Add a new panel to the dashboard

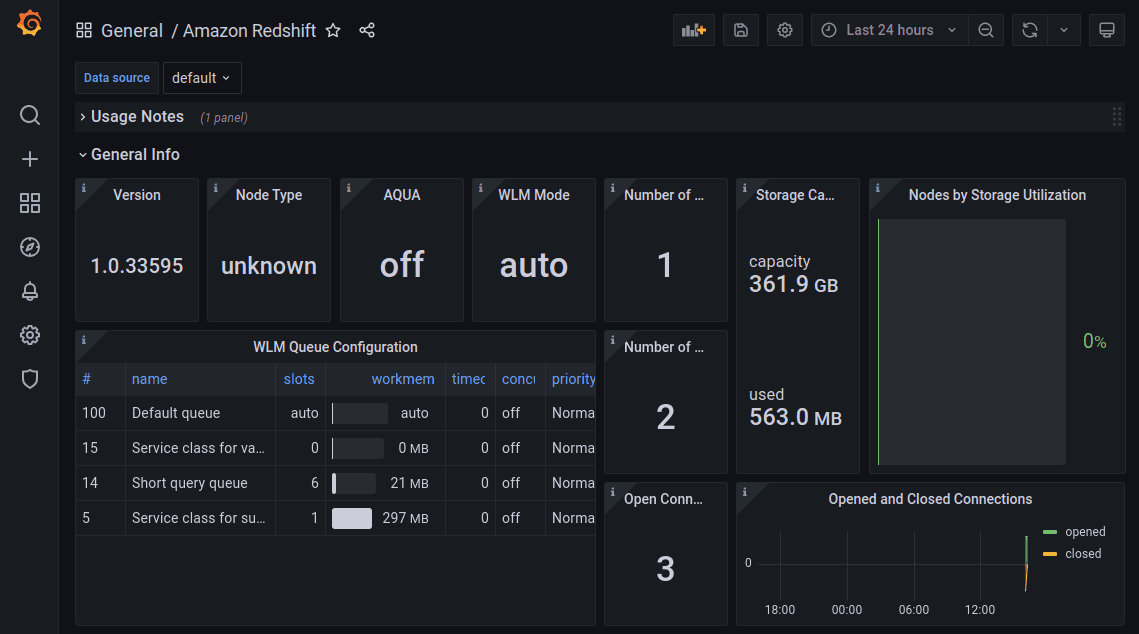693,30
